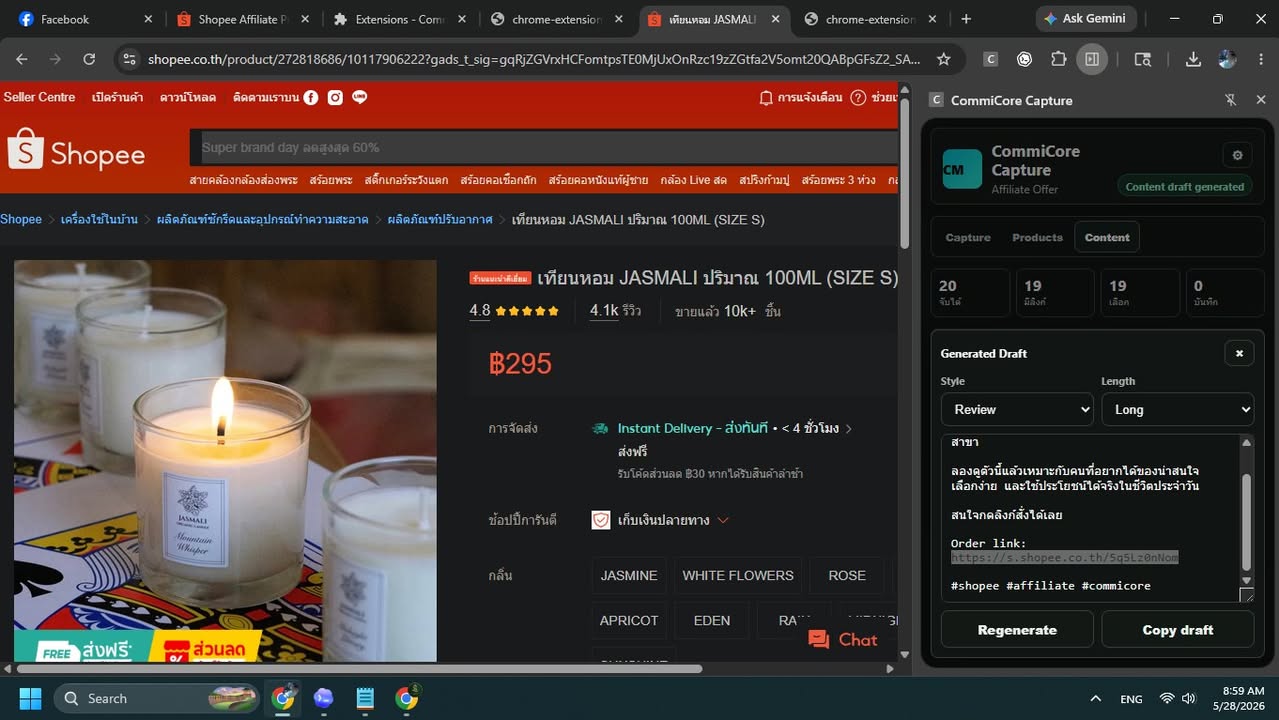
Task: Open Windows Start menu
Action: (30, 698)
